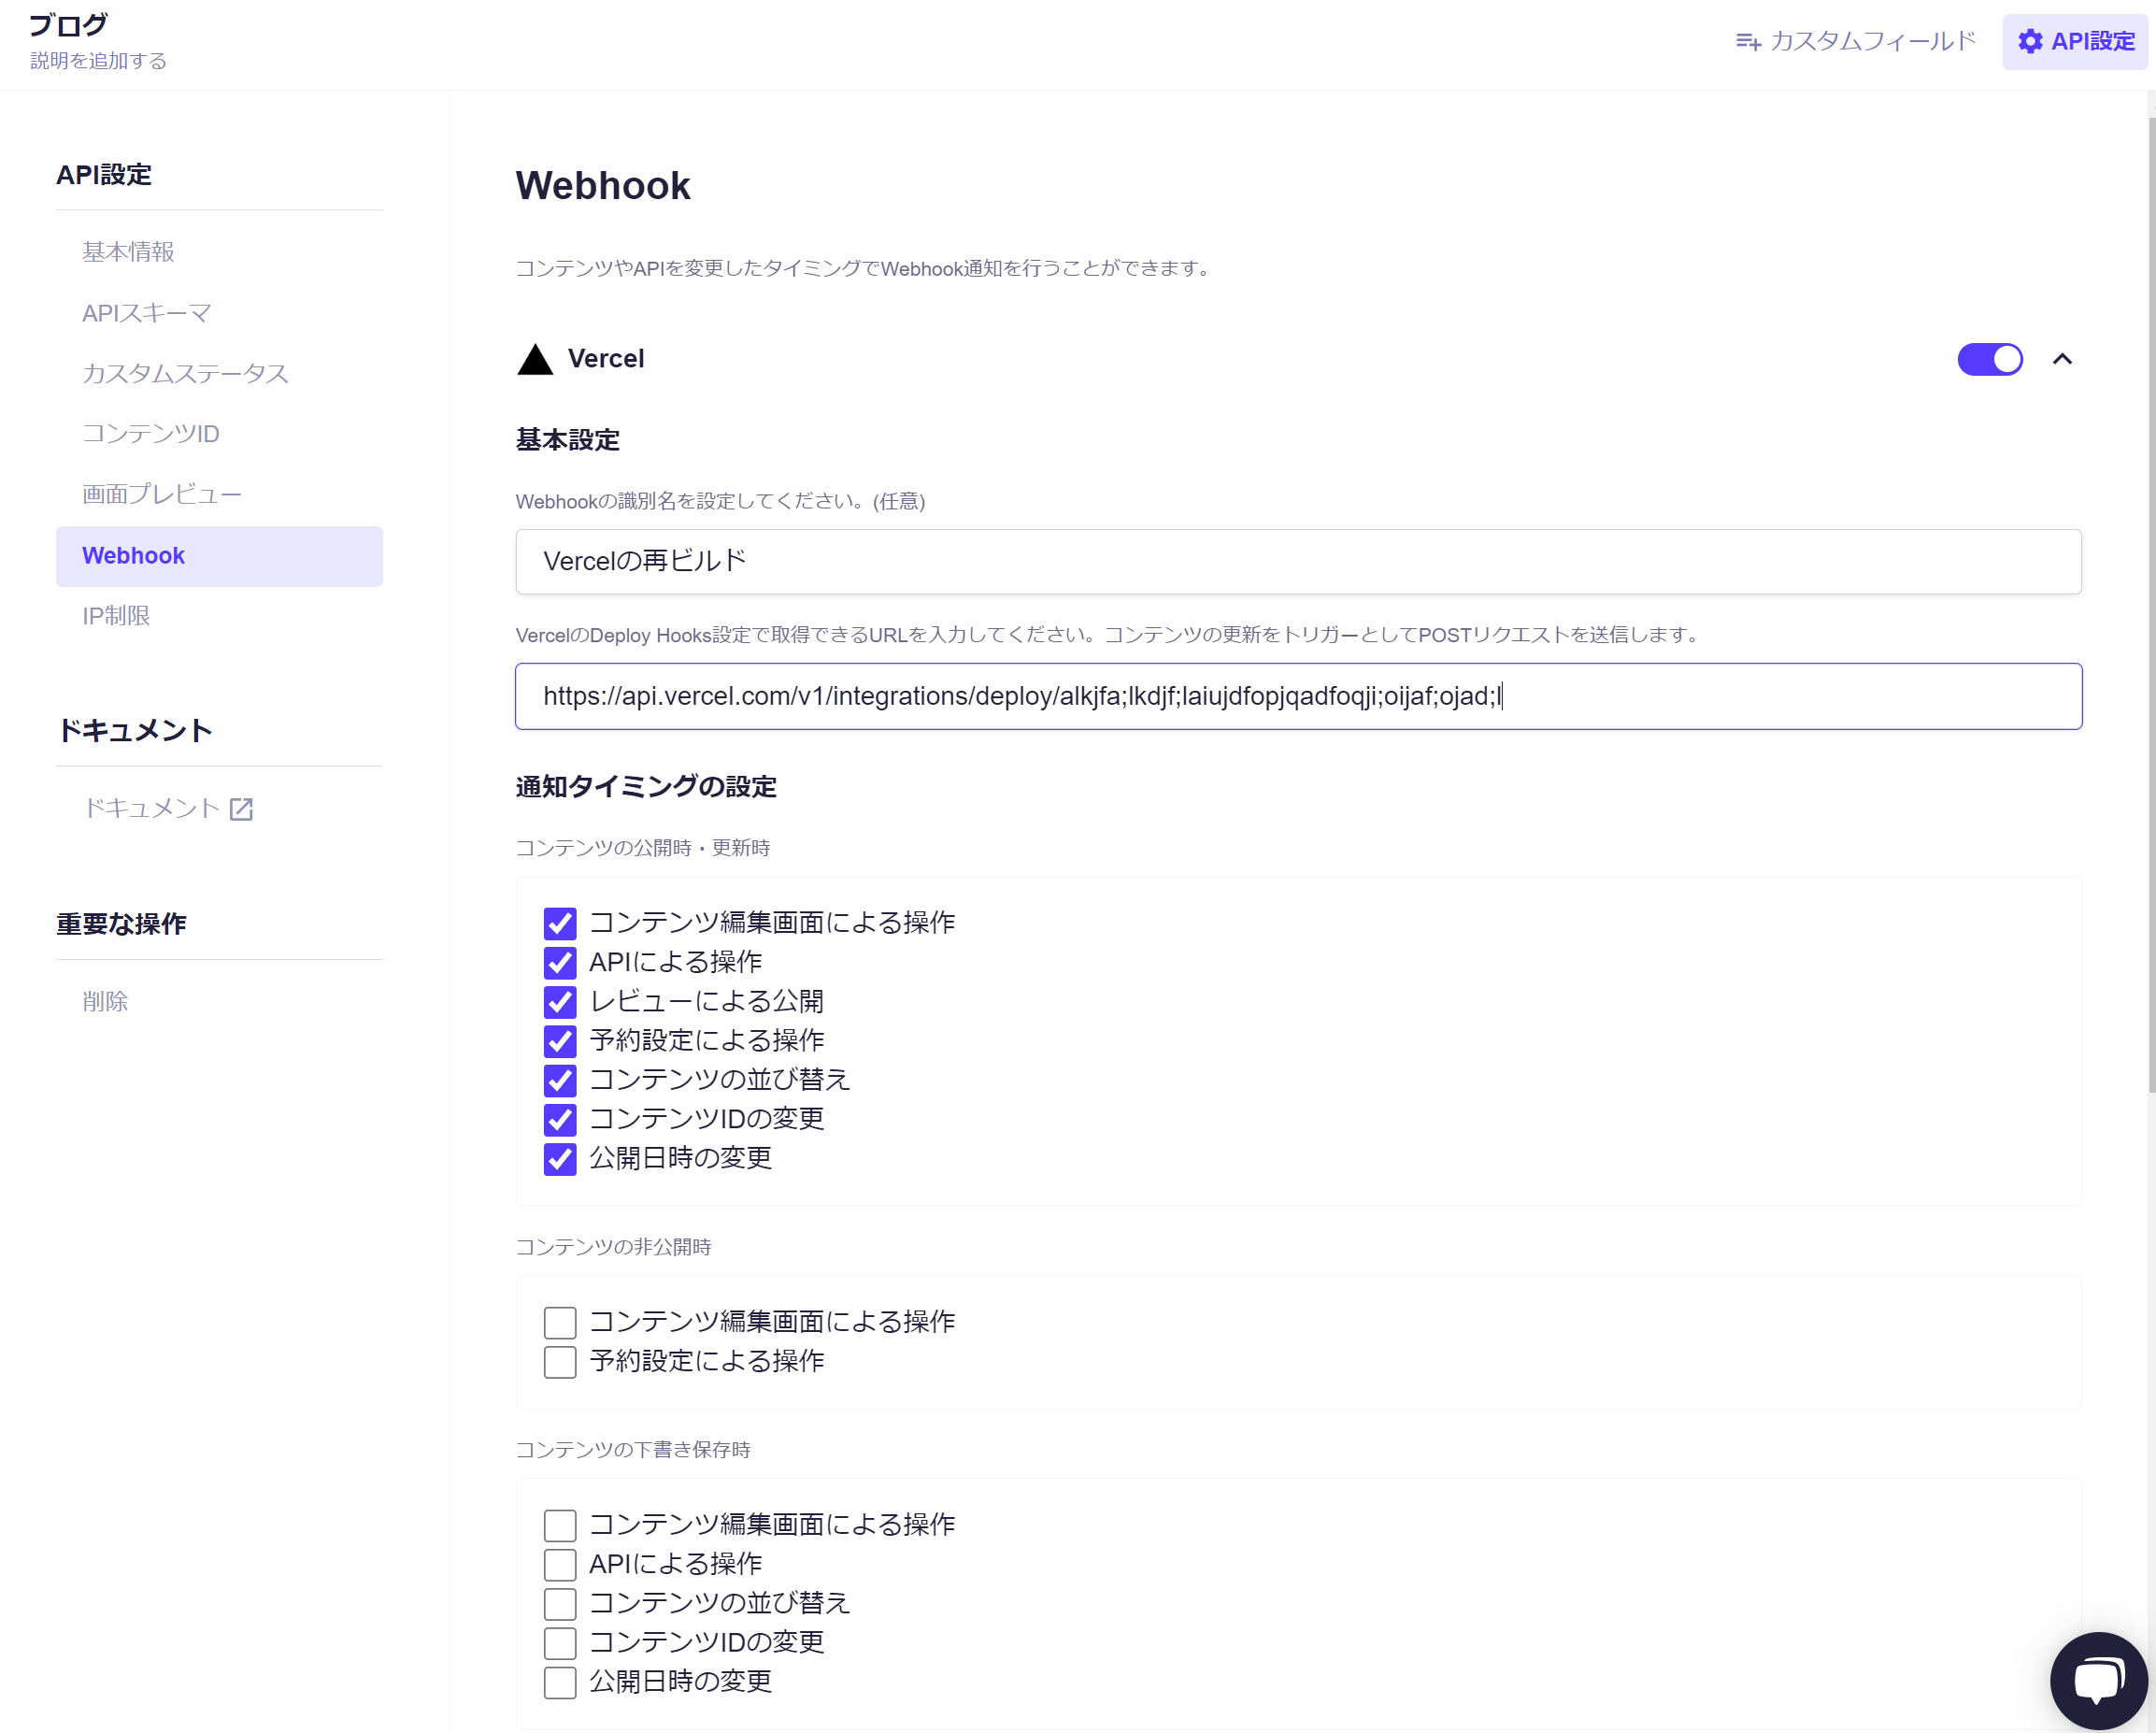Uncheck 公開時 APIによる操作 checkbox
This screenshot has width=2156, height=1733.
[x=560, y=962]
